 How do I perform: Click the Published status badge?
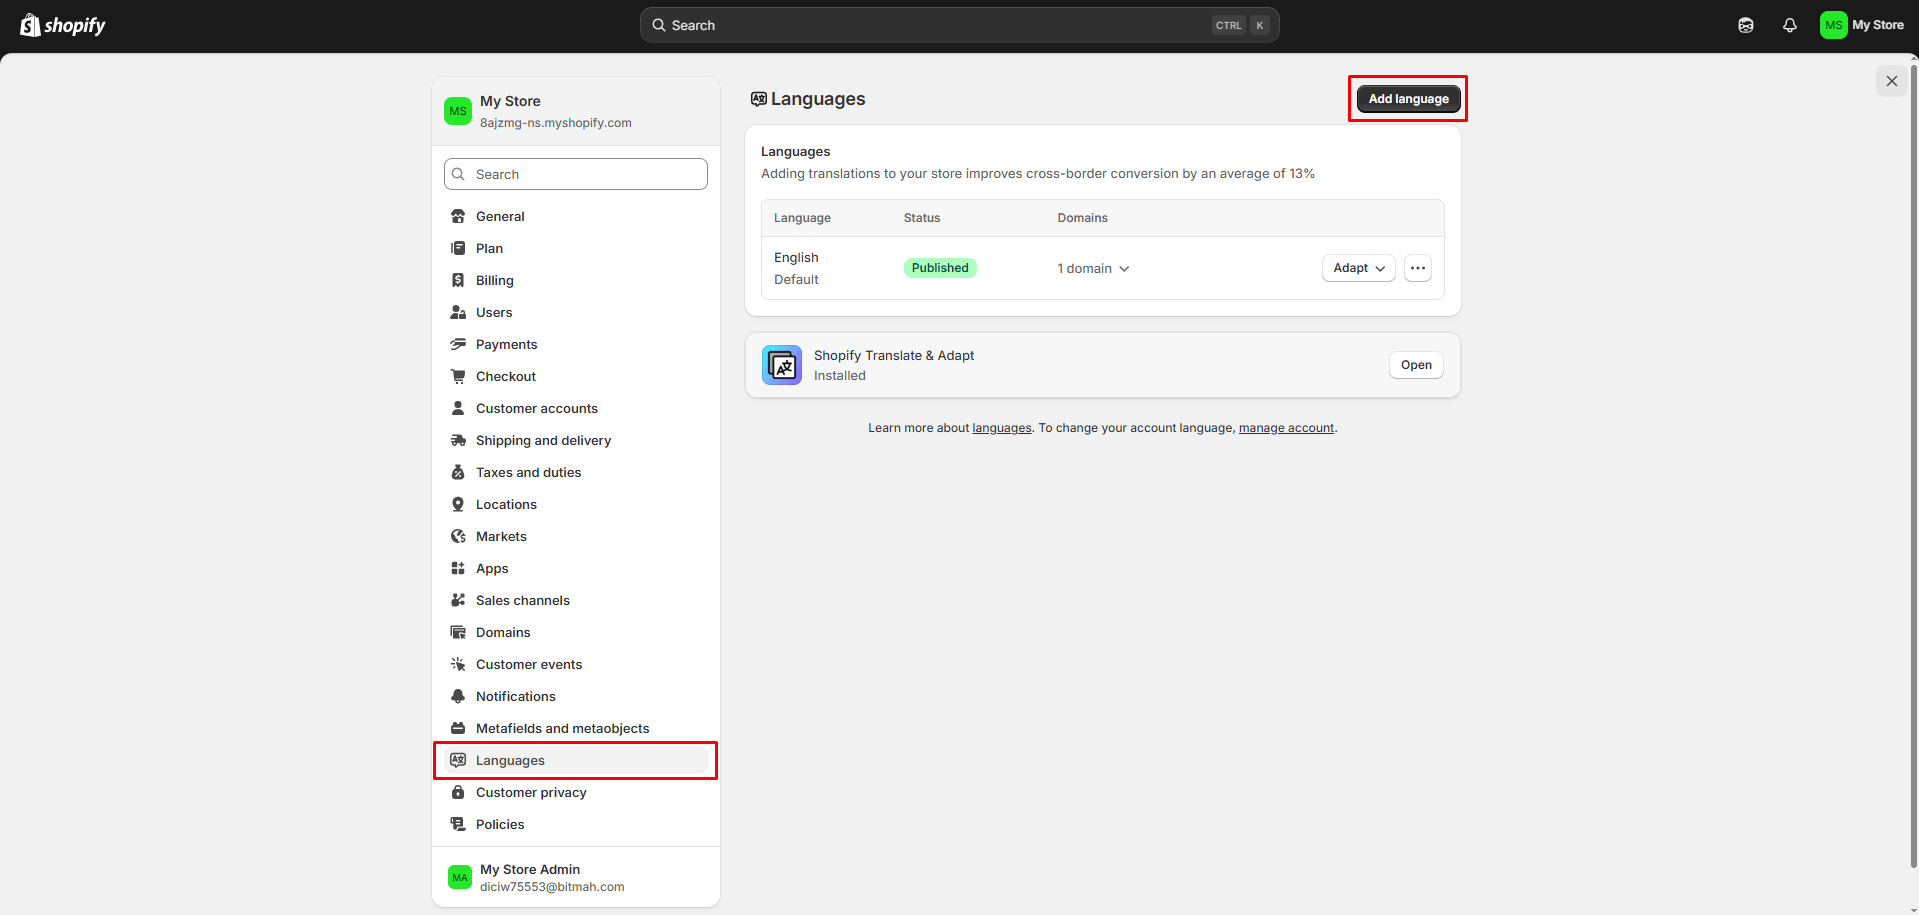(940, 268)
